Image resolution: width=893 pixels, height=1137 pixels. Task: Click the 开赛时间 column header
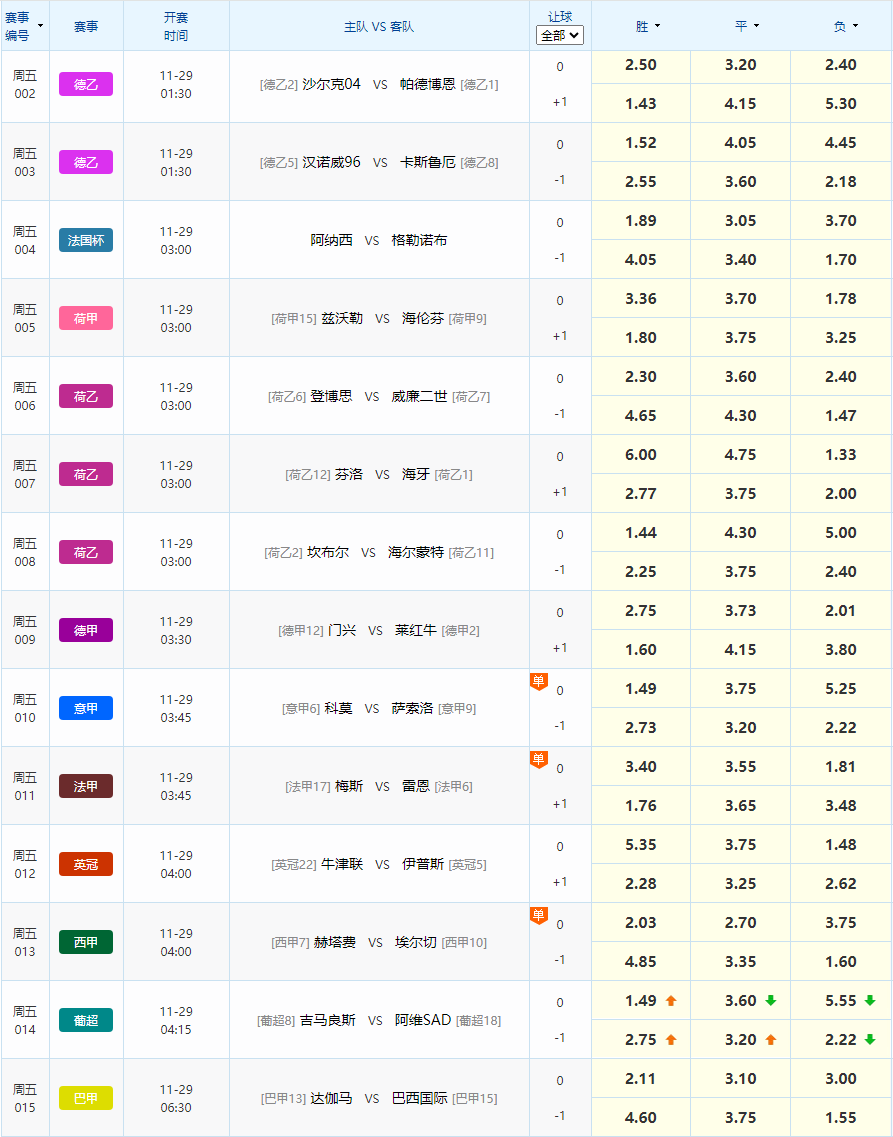pyautogui.click(x=176, y=26)
